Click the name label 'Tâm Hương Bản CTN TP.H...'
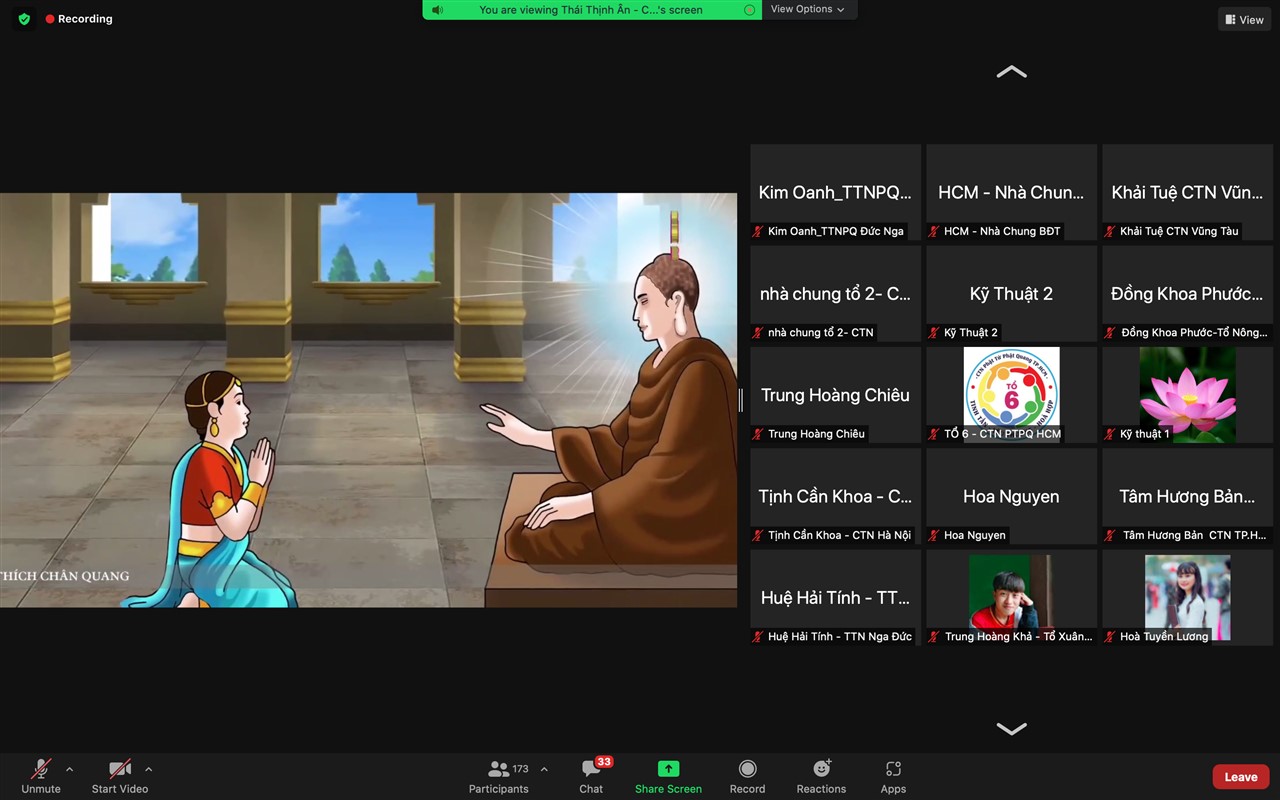1280x800 pixels. [x=1194, y=535]
